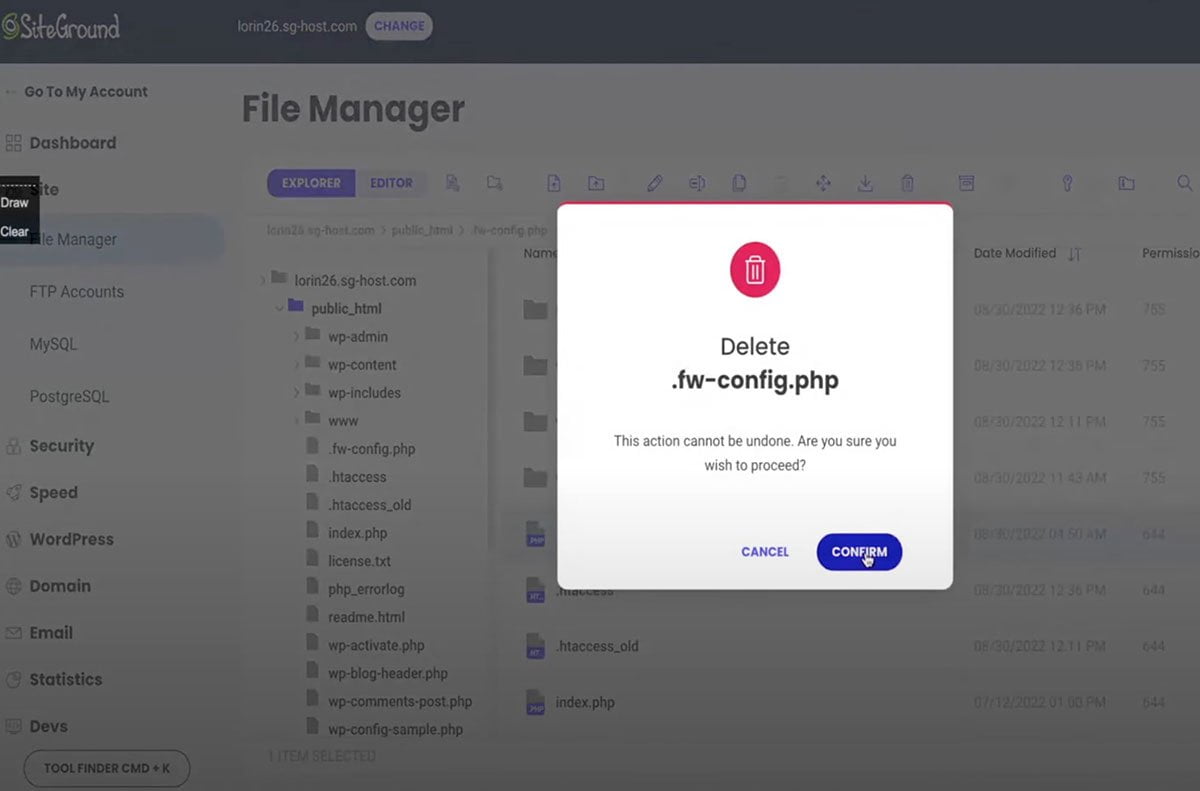Click public_html in the breadcrumb path
Screen dimensions: 1200x791
(x=422, y=230)
